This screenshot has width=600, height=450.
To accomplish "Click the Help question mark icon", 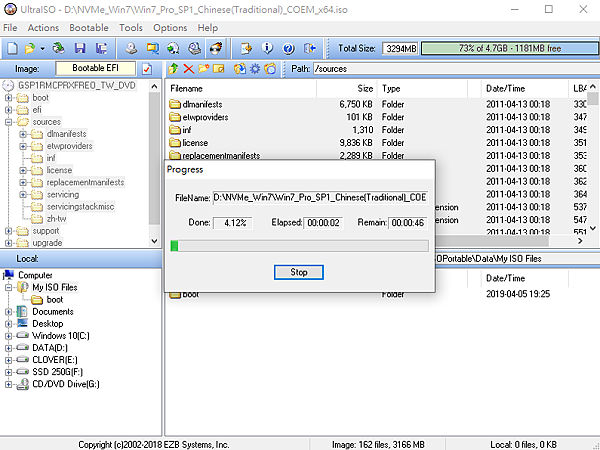I will (288, 49).
